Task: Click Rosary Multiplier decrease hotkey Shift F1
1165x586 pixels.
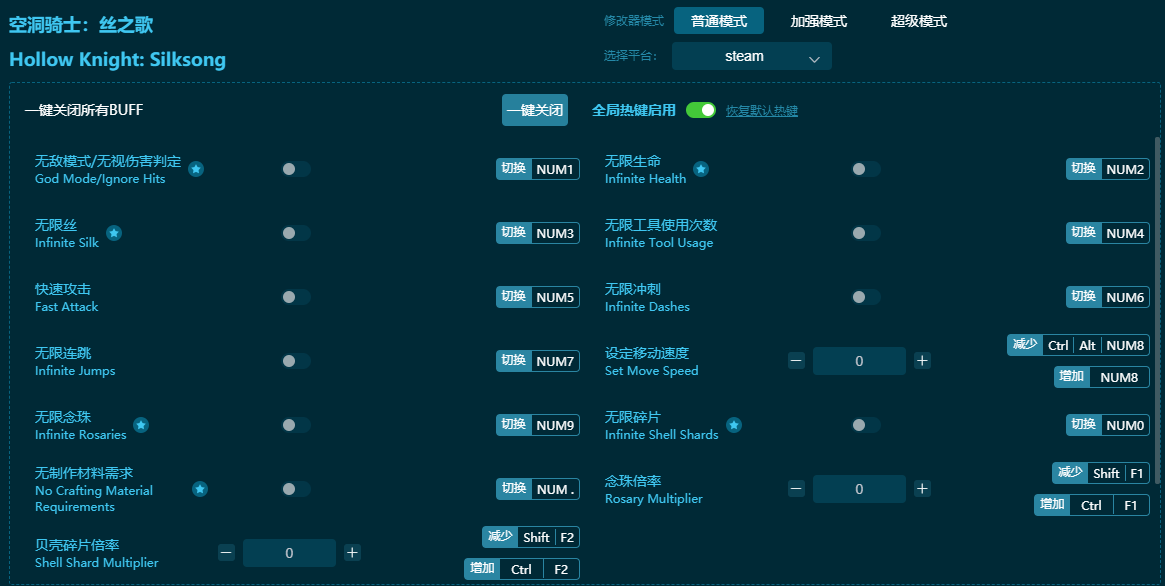Action: [x=1101, y=473]
